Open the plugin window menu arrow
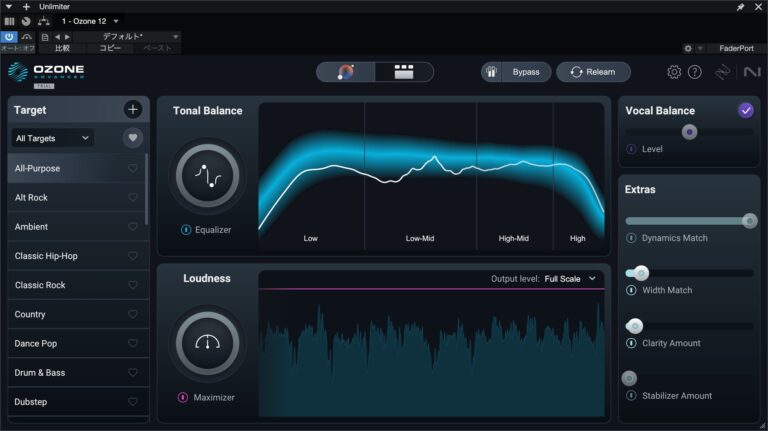 click(x=8, y=7)
